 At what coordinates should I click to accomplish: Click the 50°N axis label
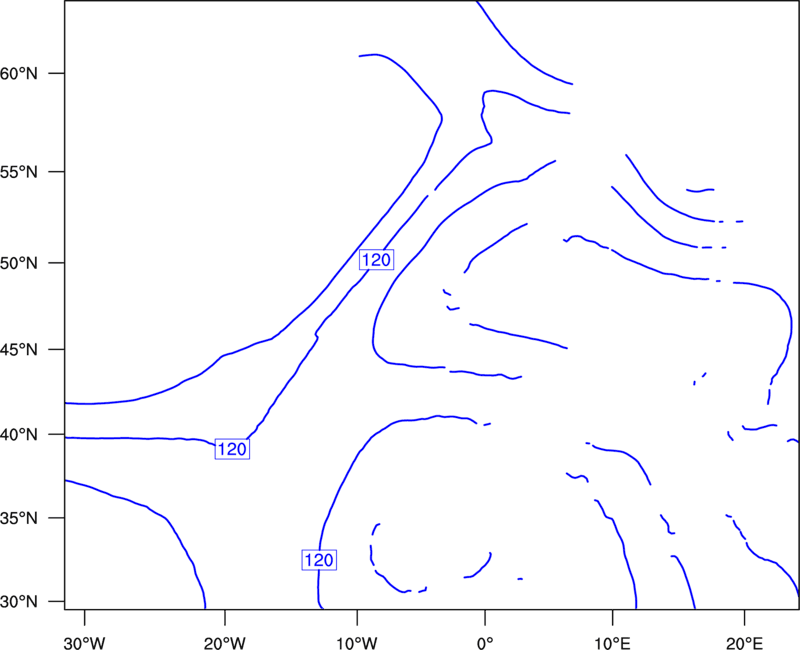pos(19,263)
